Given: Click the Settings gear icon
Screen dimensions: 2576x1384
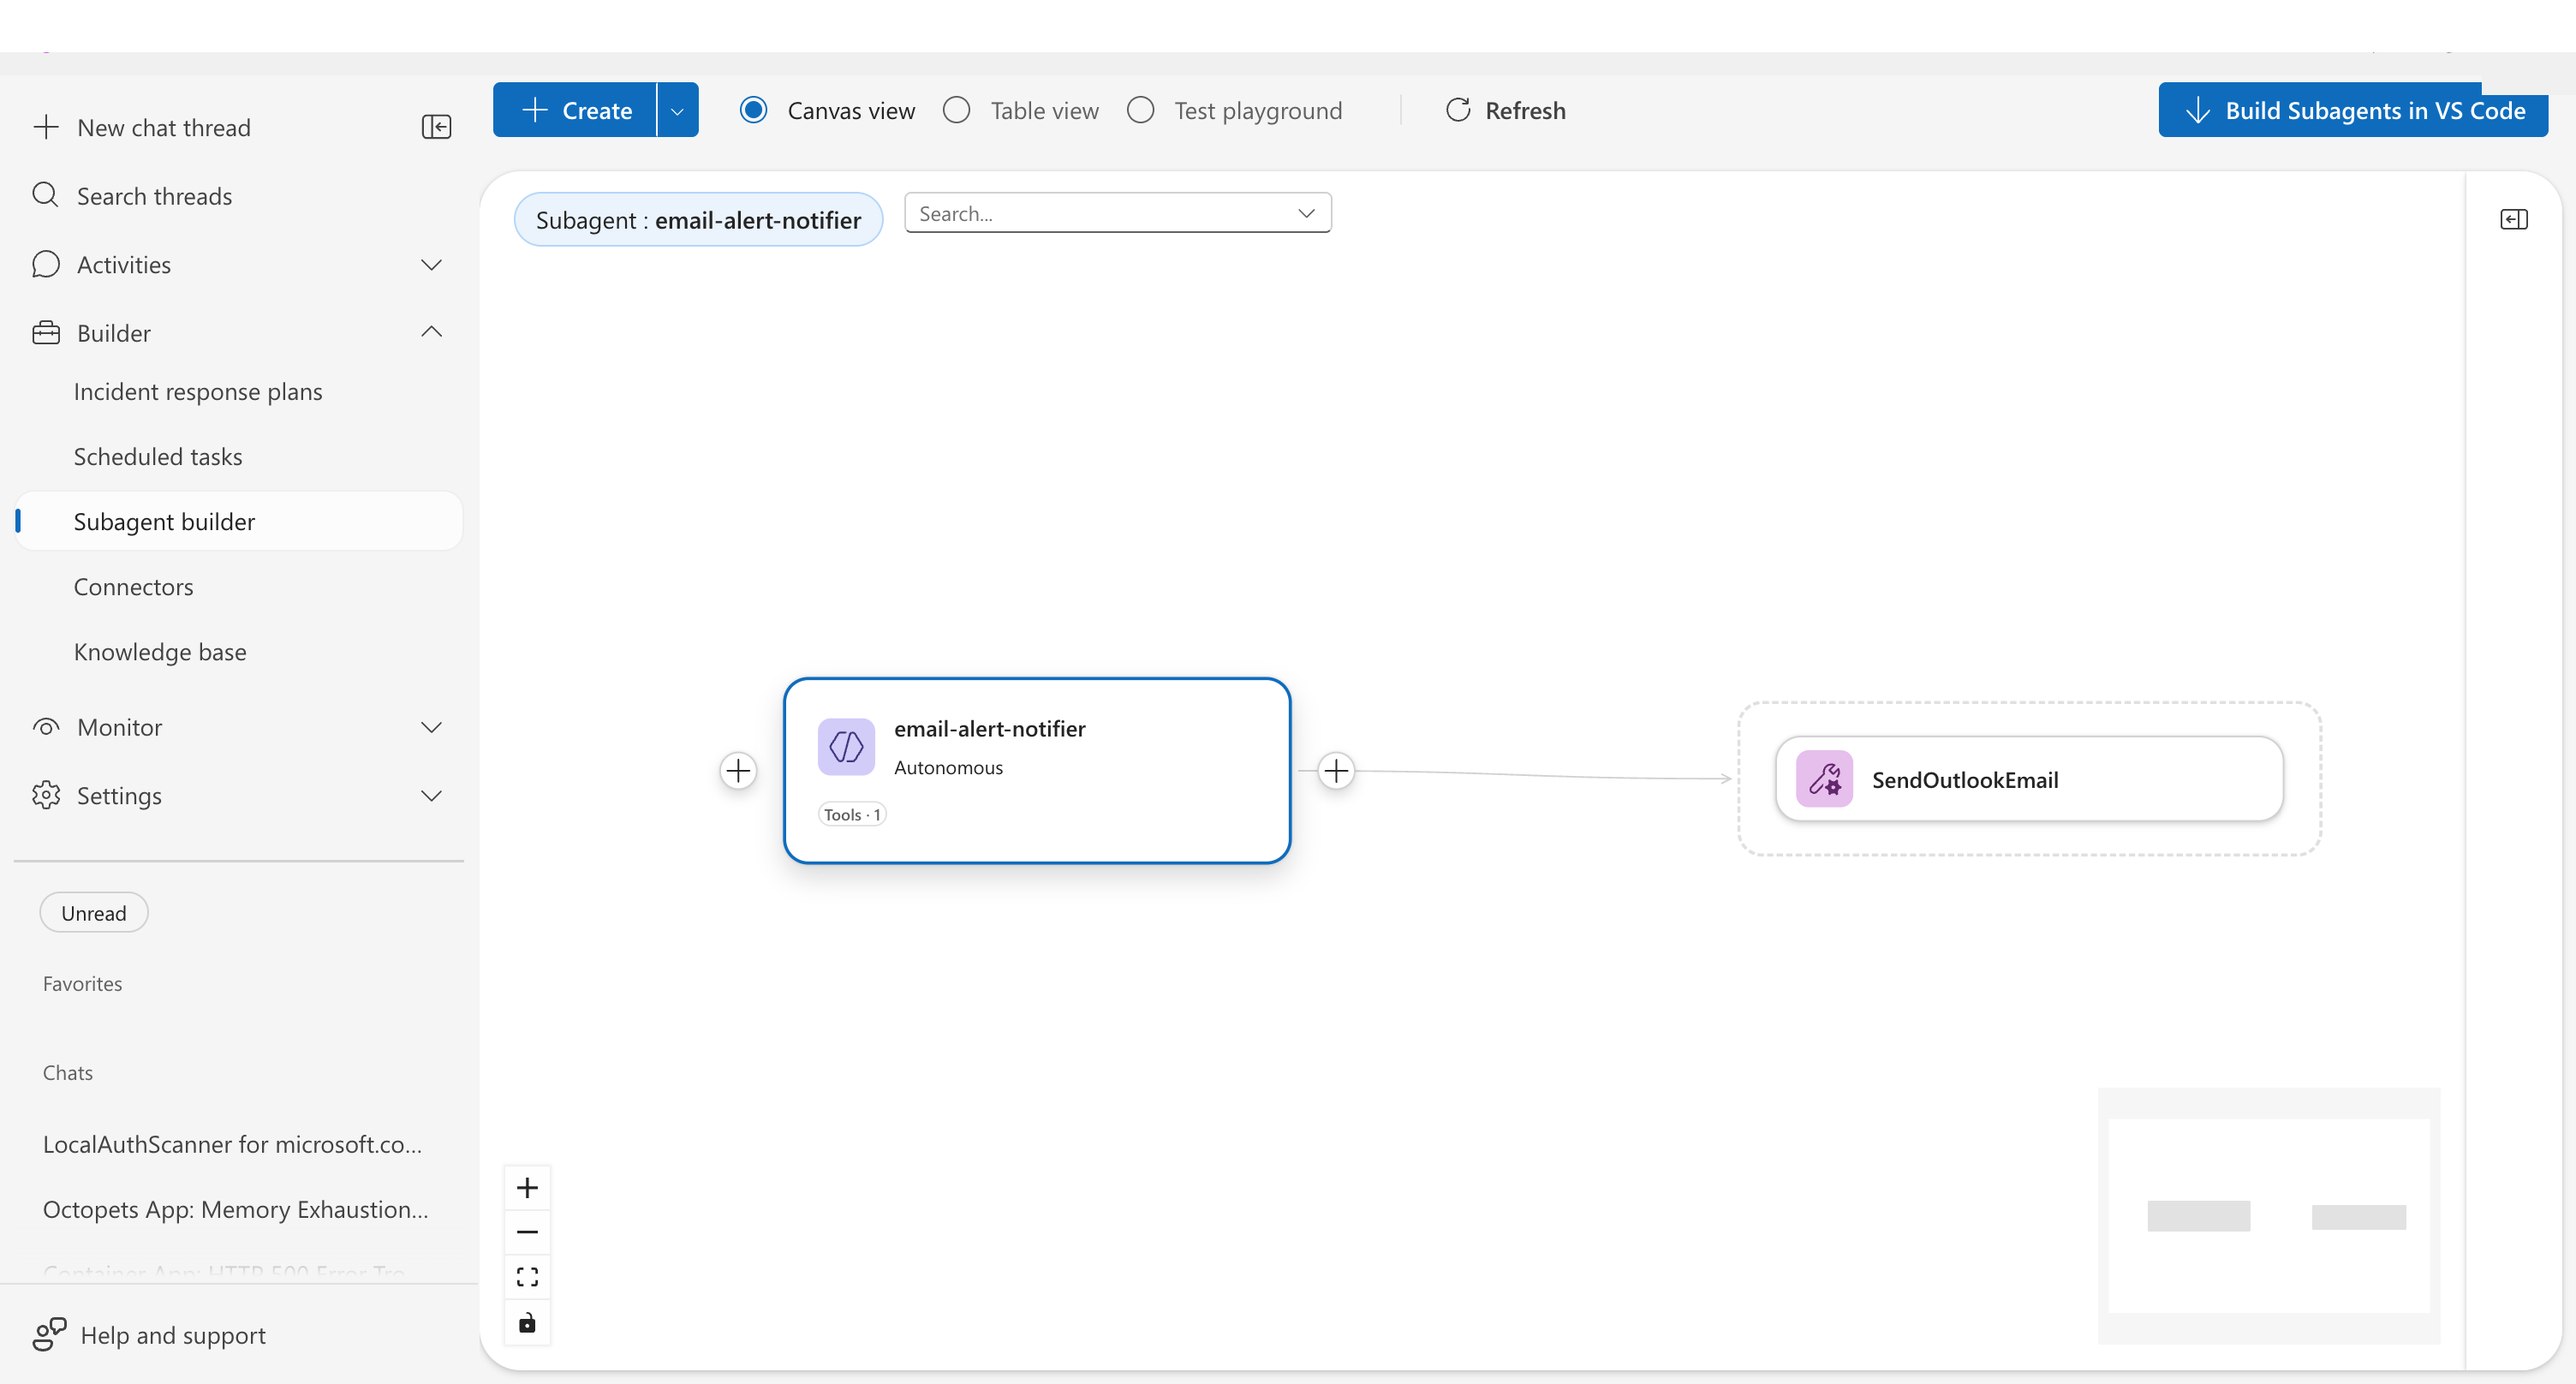Looking at the screenshot, I should (46, 795).
